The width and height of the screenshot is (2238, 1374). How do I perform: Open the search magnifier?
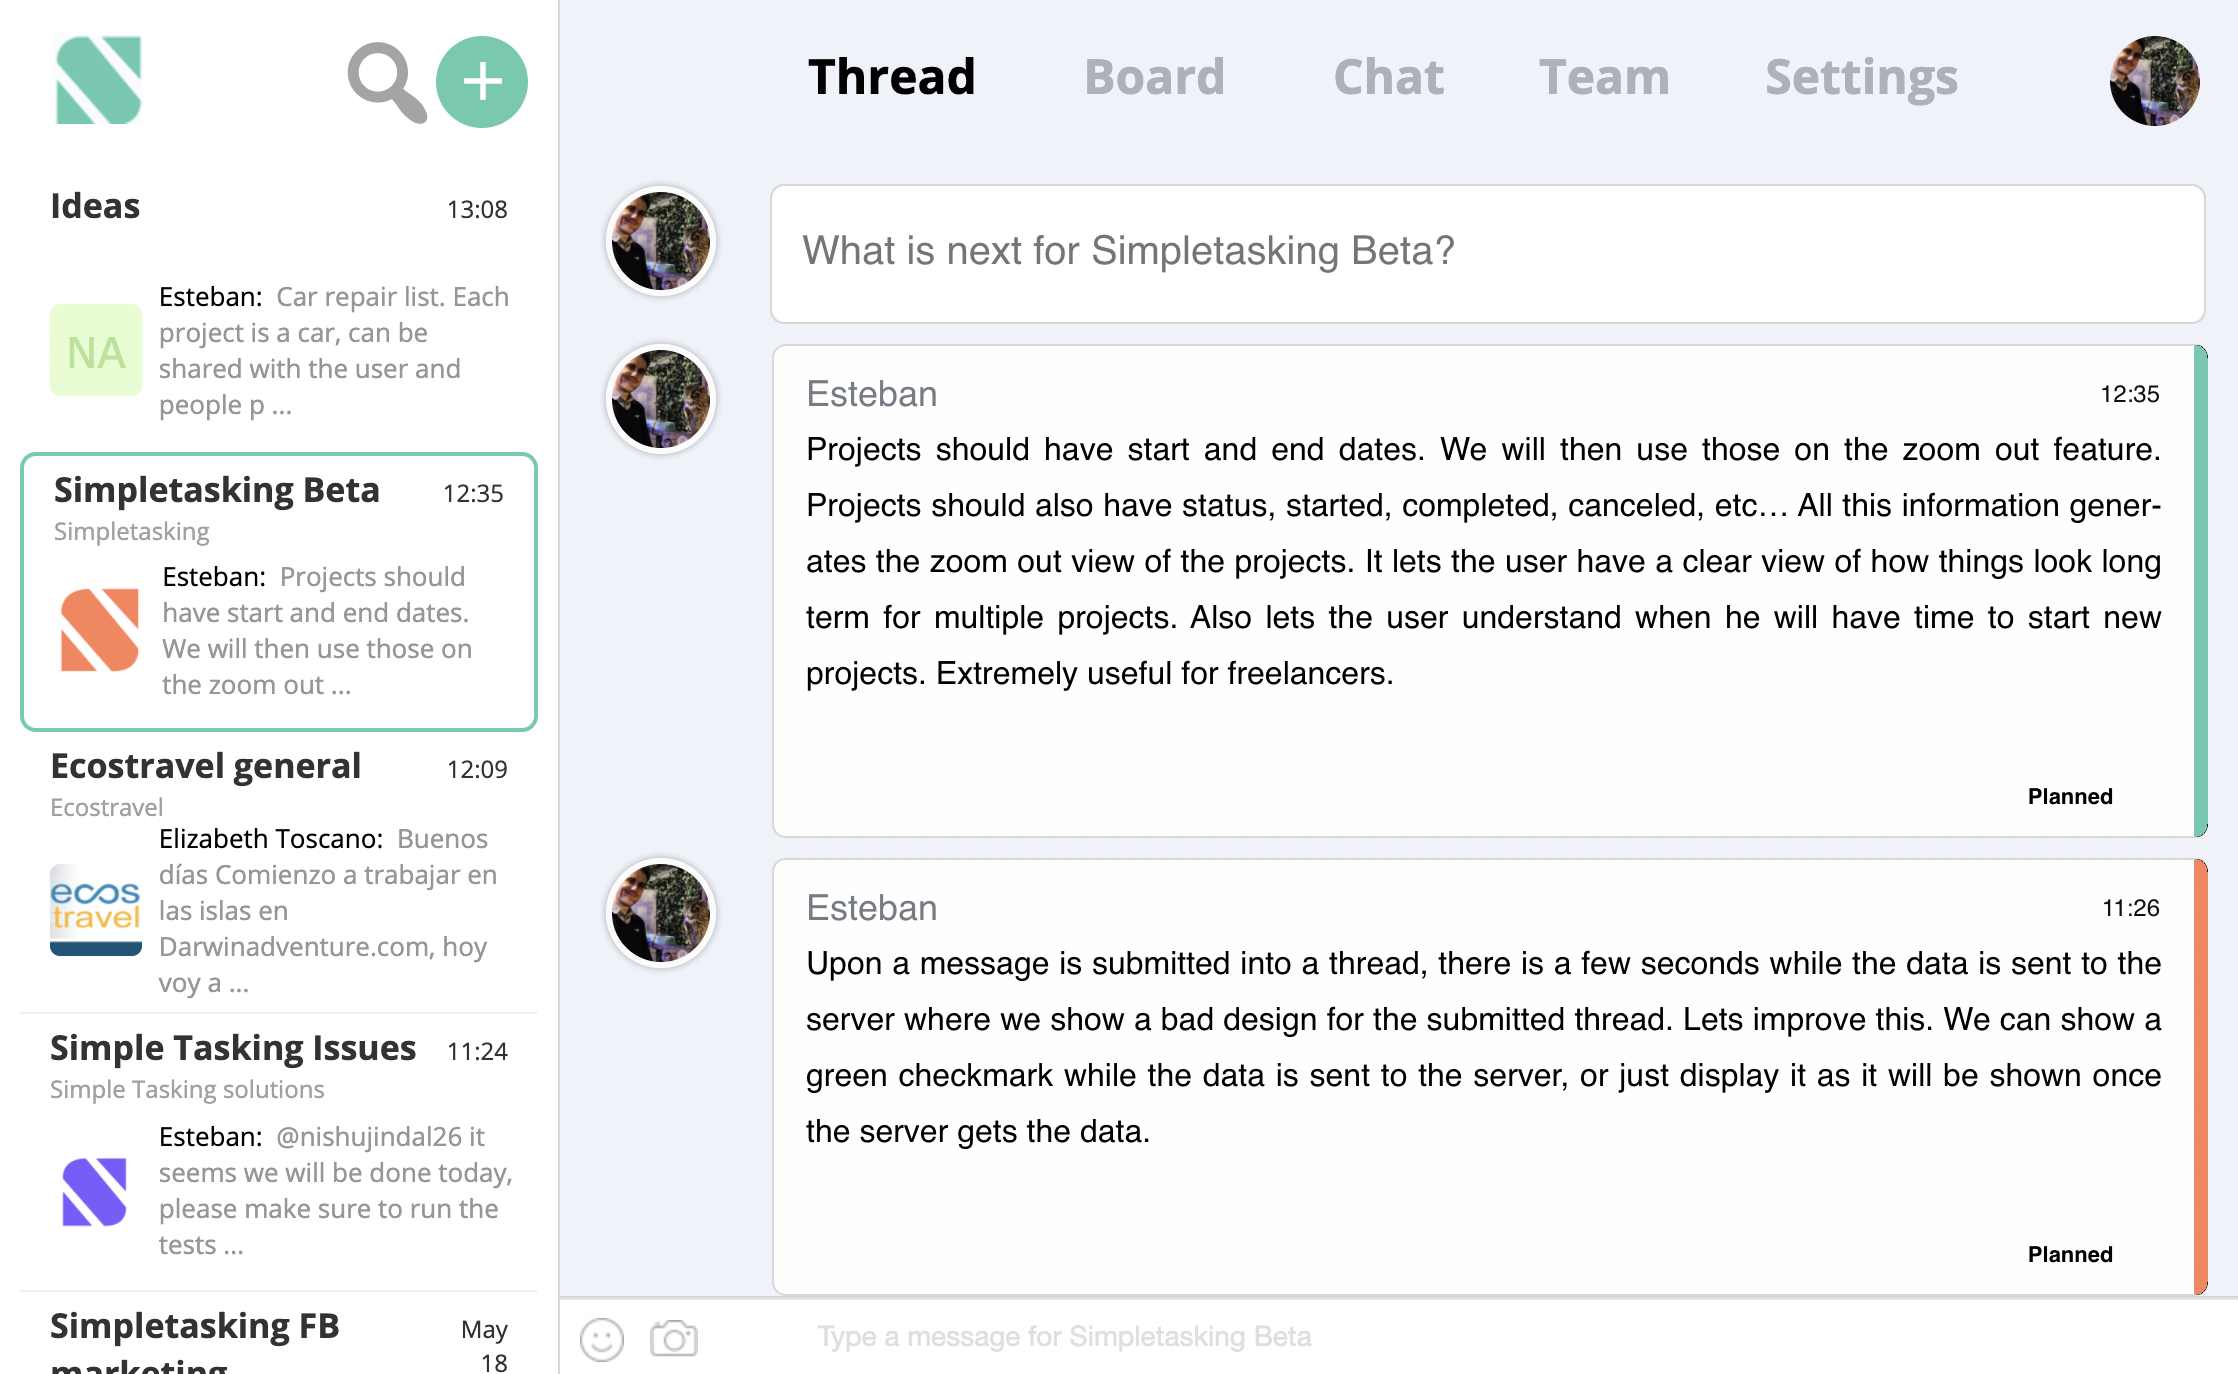(386, 82)
